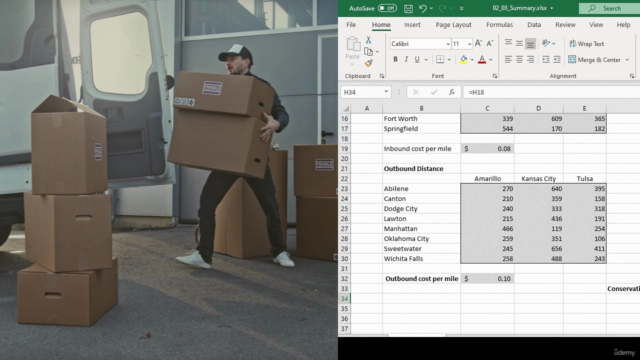Open the Name Box dropdown arrow
Viewport: 640px width, 360px height.
(x=386, y=92)
